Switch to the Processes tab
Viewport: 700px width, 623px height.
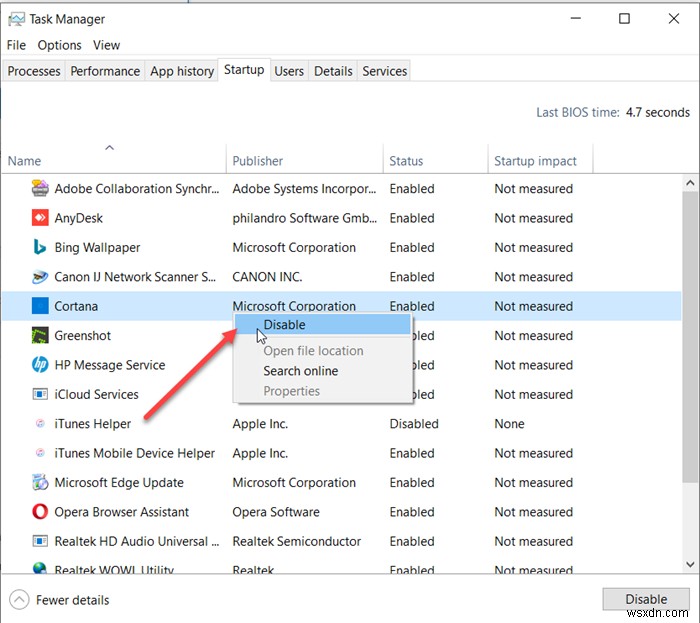tap(34, 71)
